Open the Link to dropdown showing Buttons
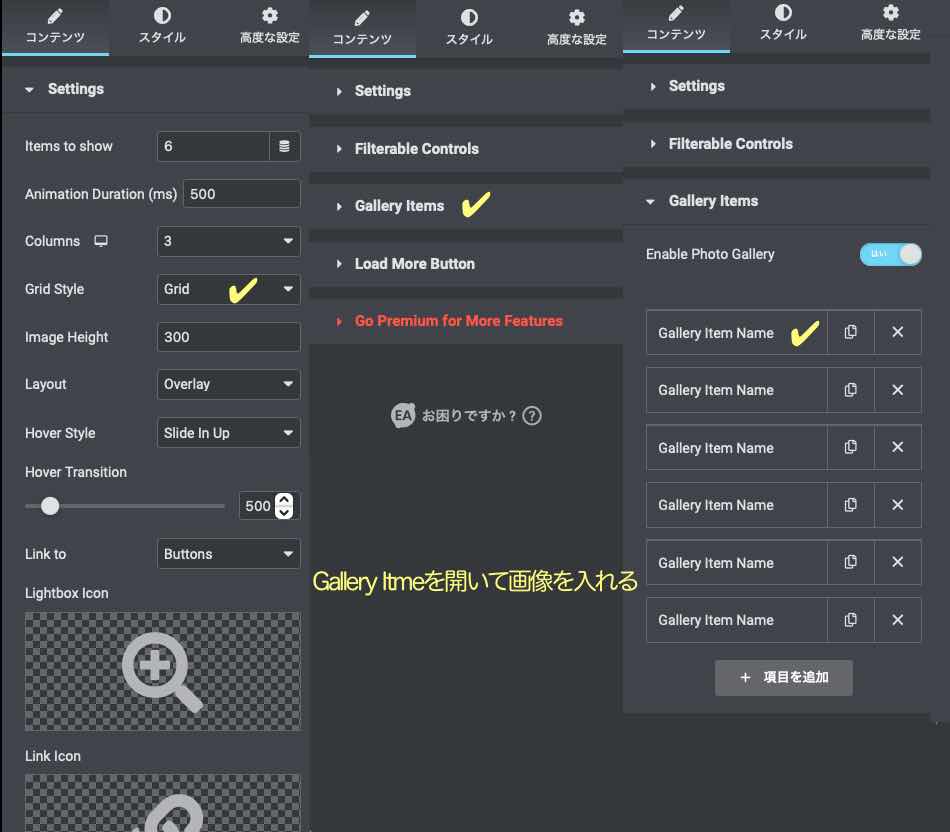 coord(229,554)
